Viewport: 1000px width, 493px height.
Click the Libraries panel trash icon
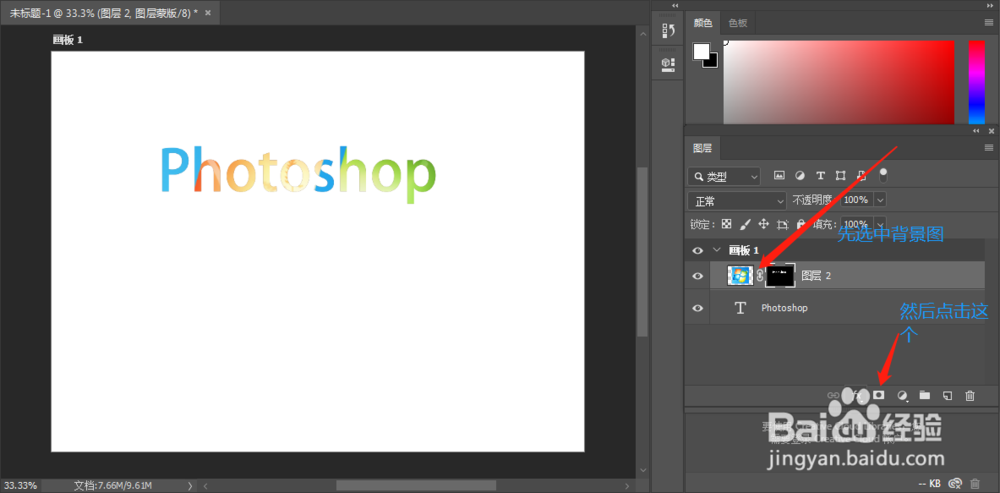coord(974,483)
